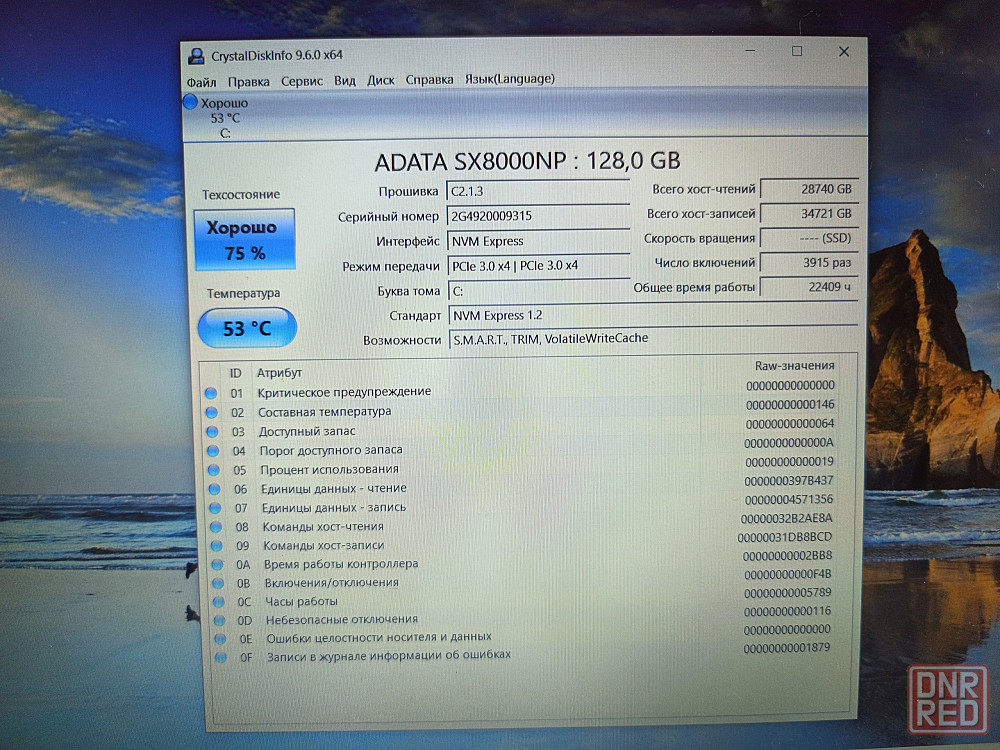
Task: Click the blue status dot for attribute 01
Action: coord(210,393)
